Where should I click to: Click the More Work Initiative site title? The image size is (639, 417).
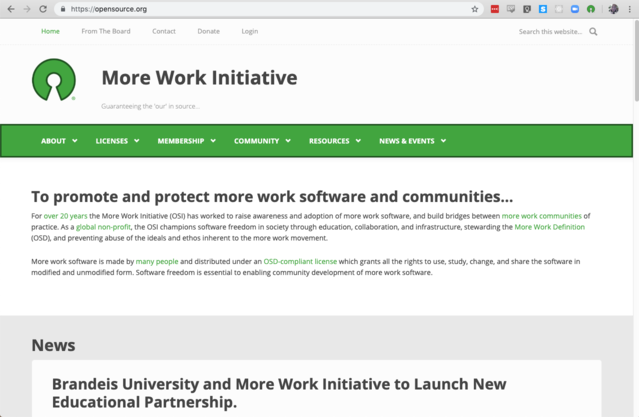point(199,77)
